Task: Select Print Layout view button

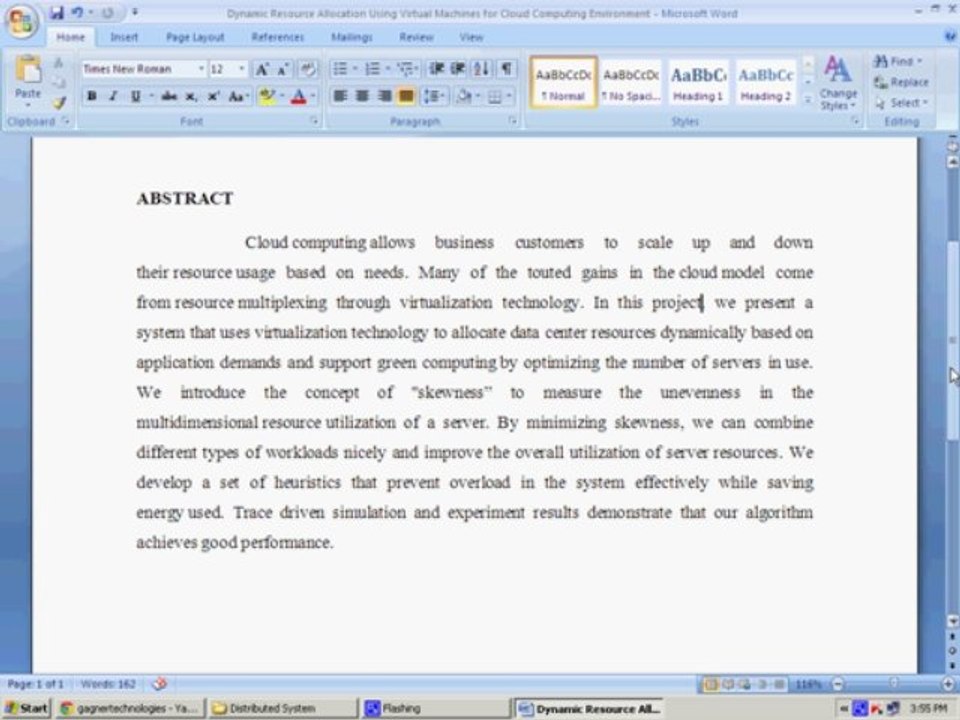Action: 711,684
